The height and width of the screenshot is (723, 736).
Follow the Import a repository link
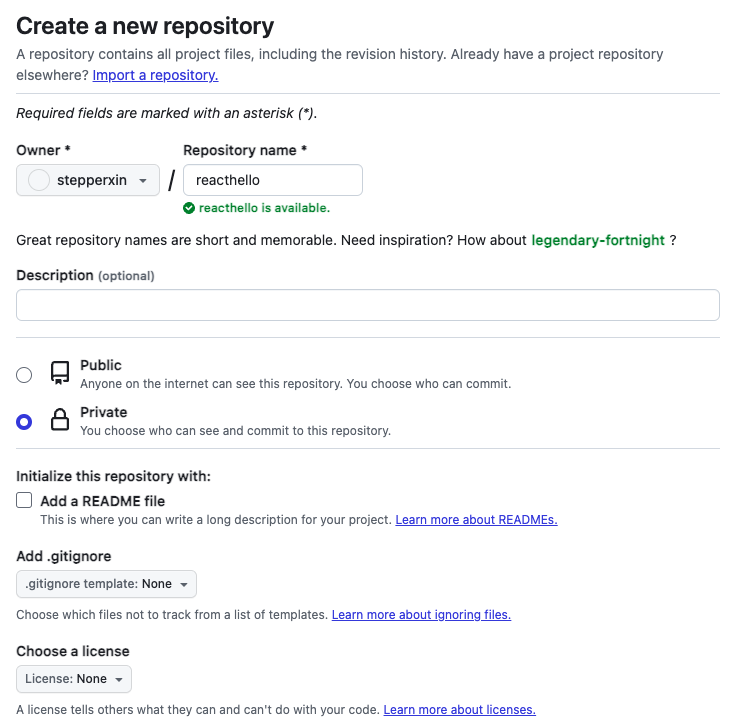(x=155, y=75)
